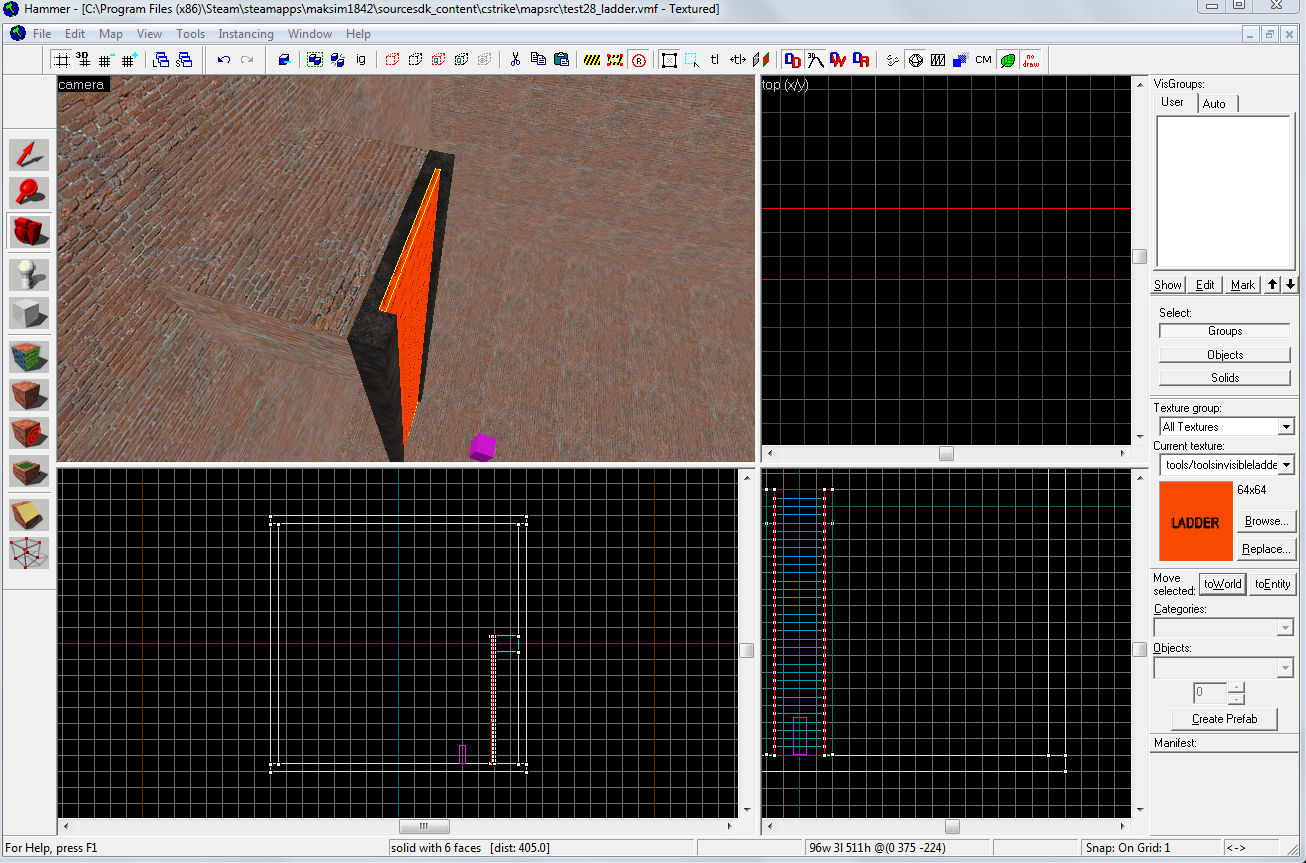Toggle displacement walkable DW icon
This screenshot has width=1306, height=863.
[x=838, y=60]
